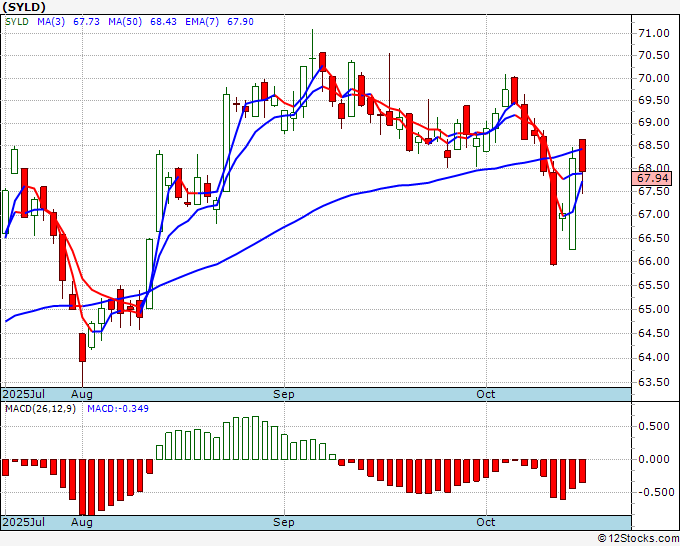Image resolution: width=680 pixels, height=546 pixels.
Task: Click Oct on price chart time axis
Action: click(x=486, y=394)
